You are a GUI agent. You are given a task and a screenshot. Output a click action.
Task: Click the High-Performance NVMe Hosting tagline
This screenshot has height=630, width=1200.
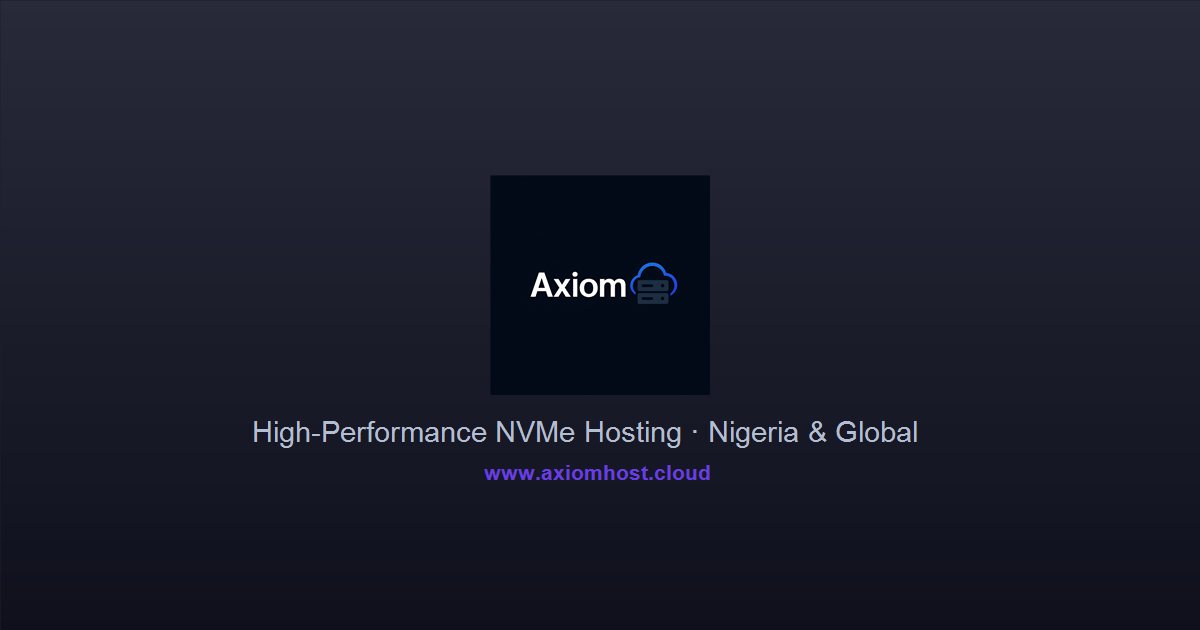[x=585, y=433]
